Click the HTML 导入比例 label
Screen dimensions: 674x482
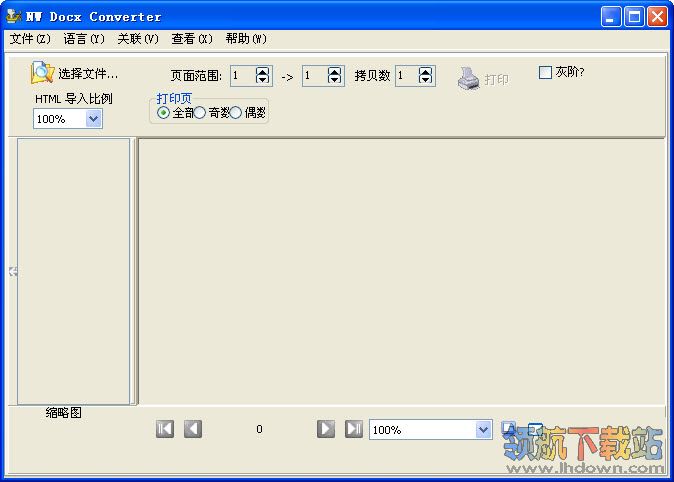point(74,98)
